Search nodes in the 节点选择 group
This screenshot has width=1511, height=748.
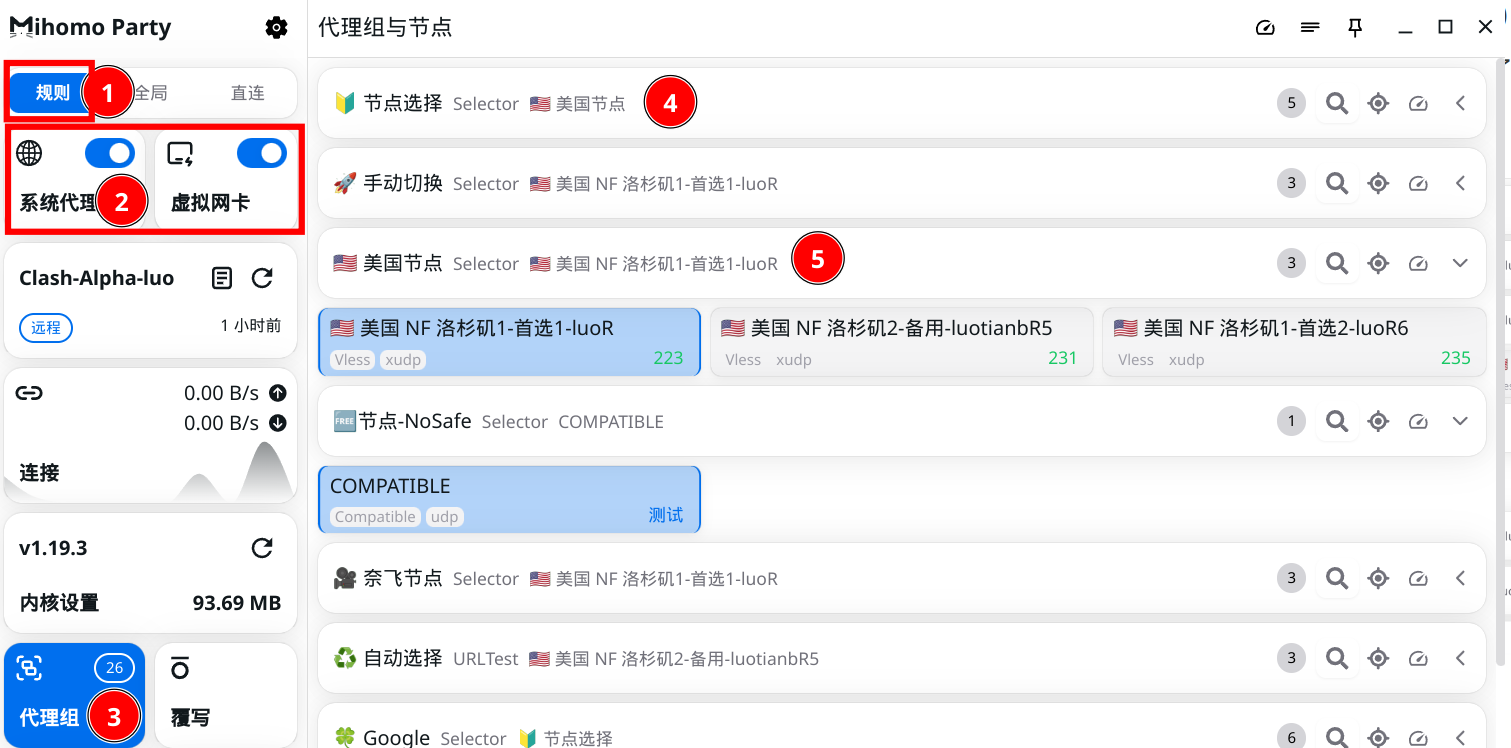tap(1337, 103)
